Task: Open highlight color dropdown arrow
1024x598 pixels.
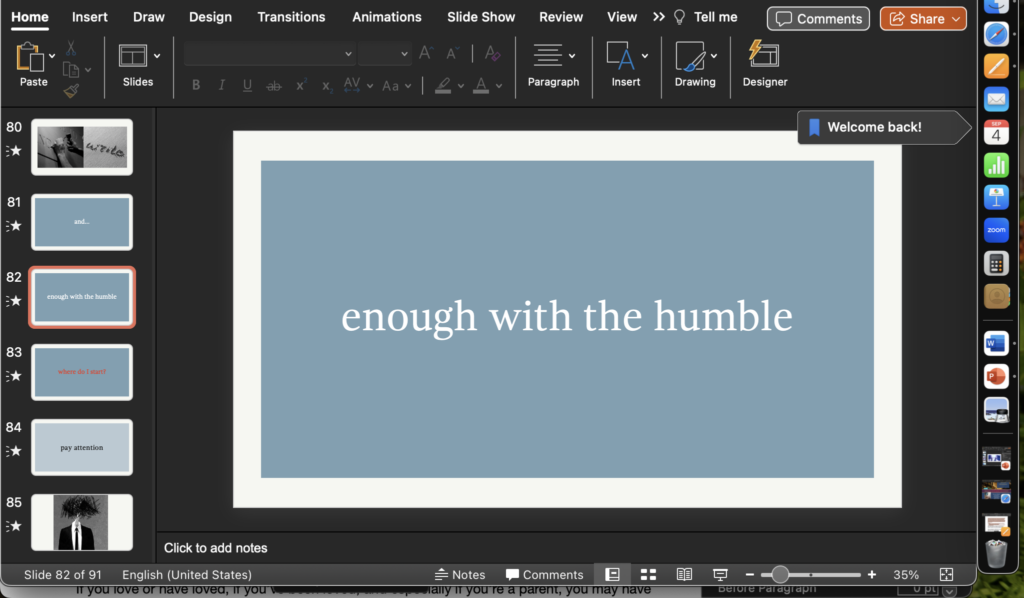Action: coord(460,86)
